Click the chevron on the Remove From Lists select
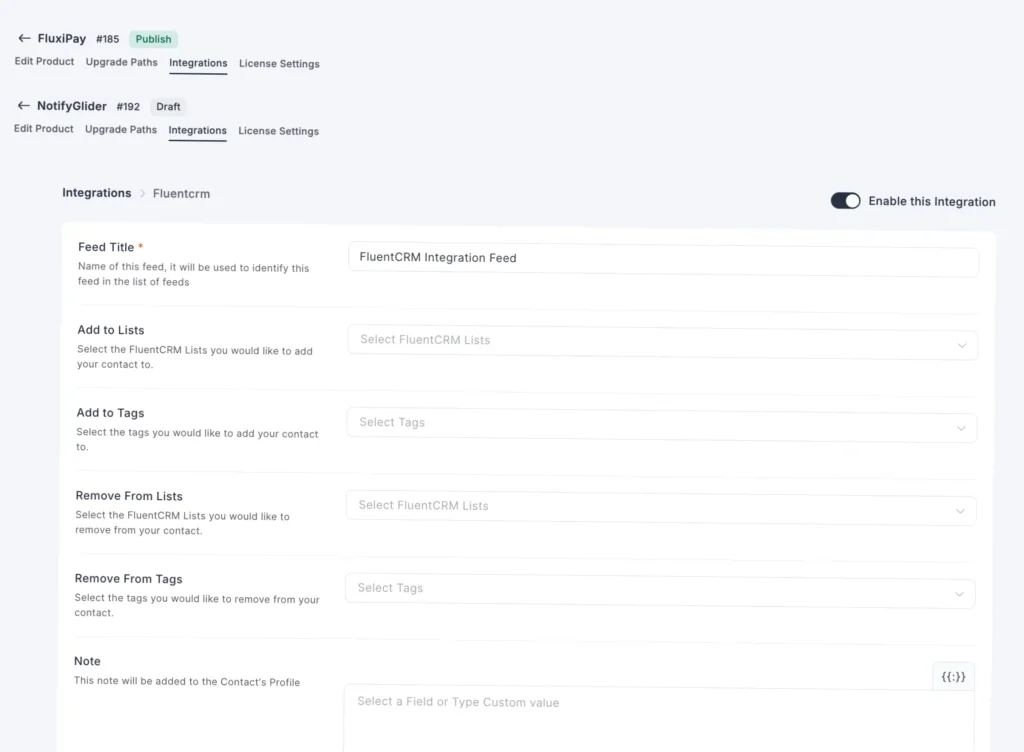This screenshot has width=1024, height=752. click(x=963, y=510)
